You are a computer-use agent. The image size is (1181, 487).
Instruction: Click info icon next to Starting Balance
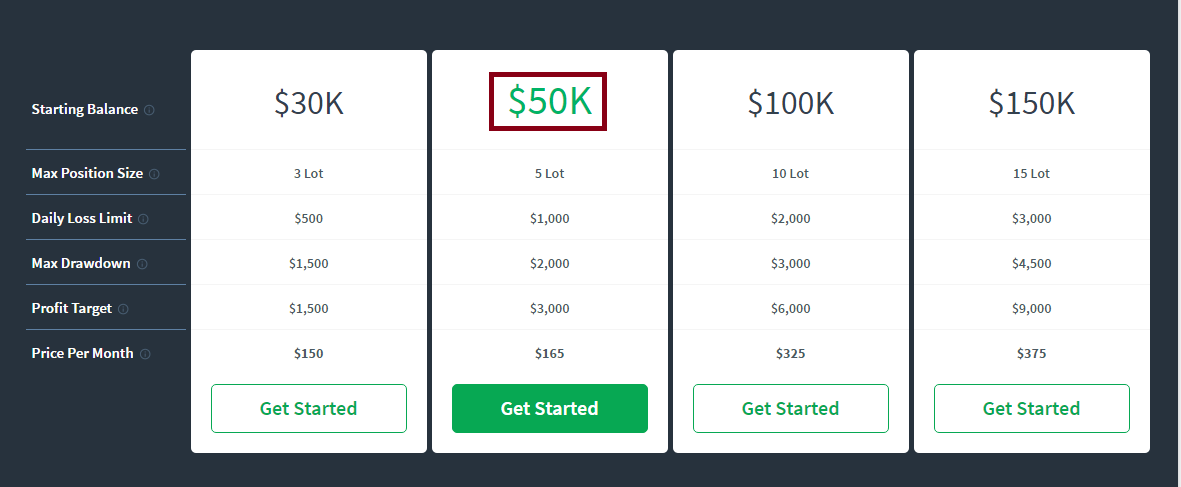pyautogui.click(x=149, y=110)
